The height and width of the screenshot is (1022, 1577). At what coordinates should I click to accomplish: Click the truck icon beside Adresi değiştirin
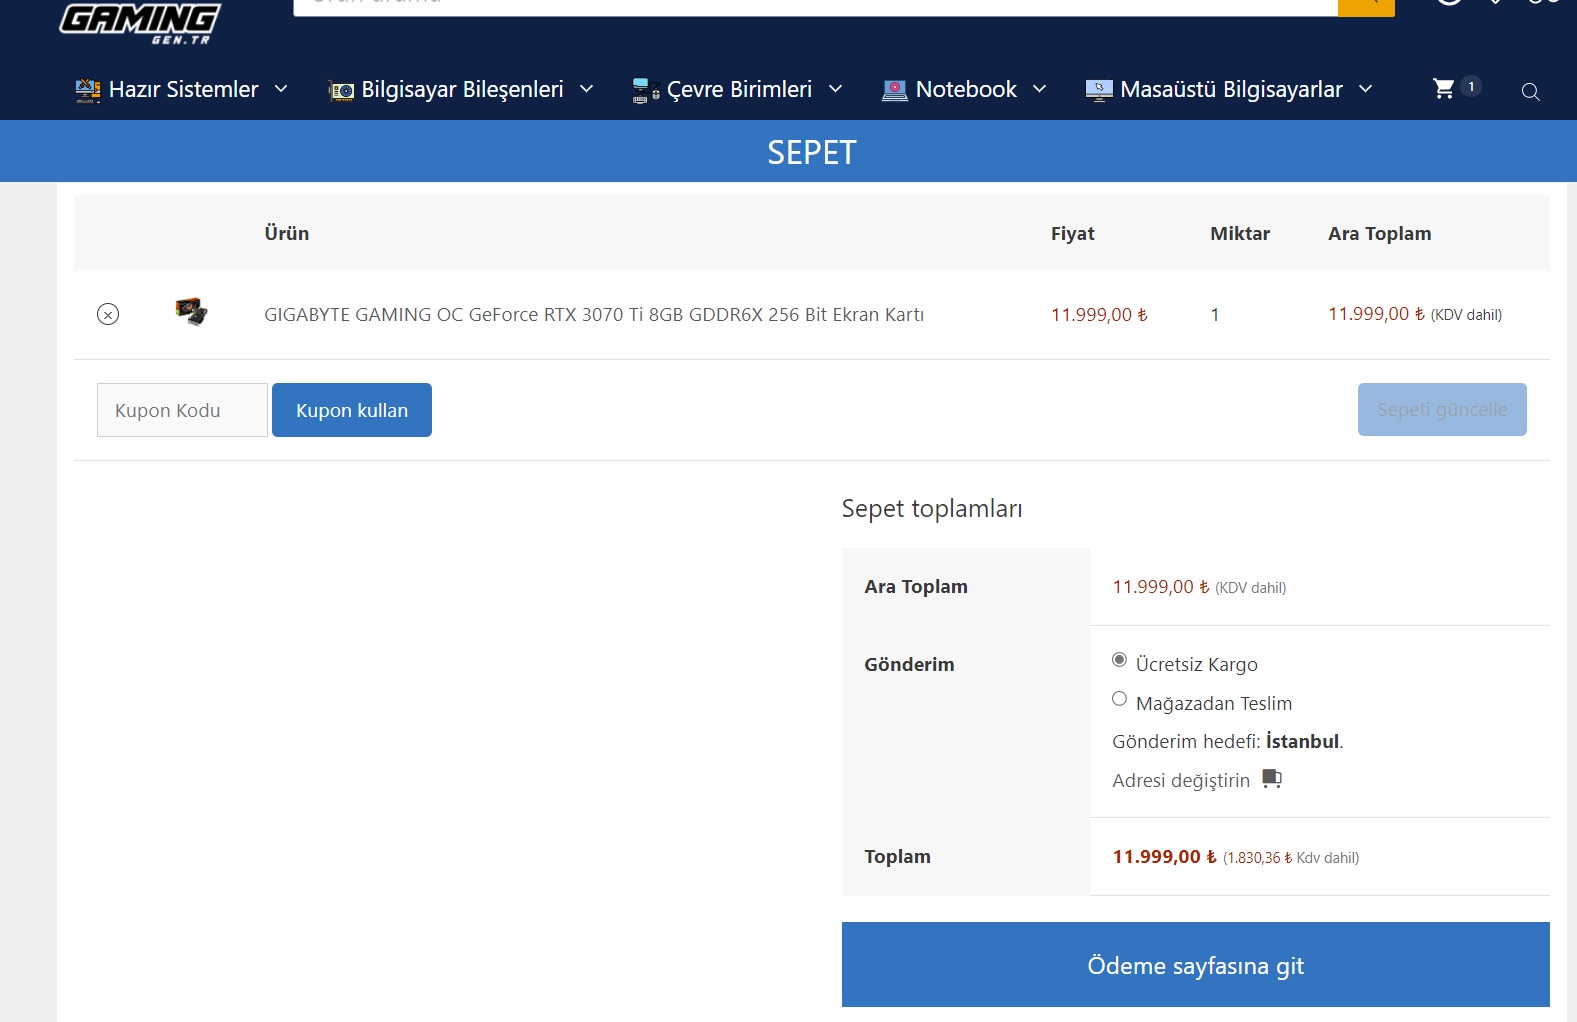1272,778
